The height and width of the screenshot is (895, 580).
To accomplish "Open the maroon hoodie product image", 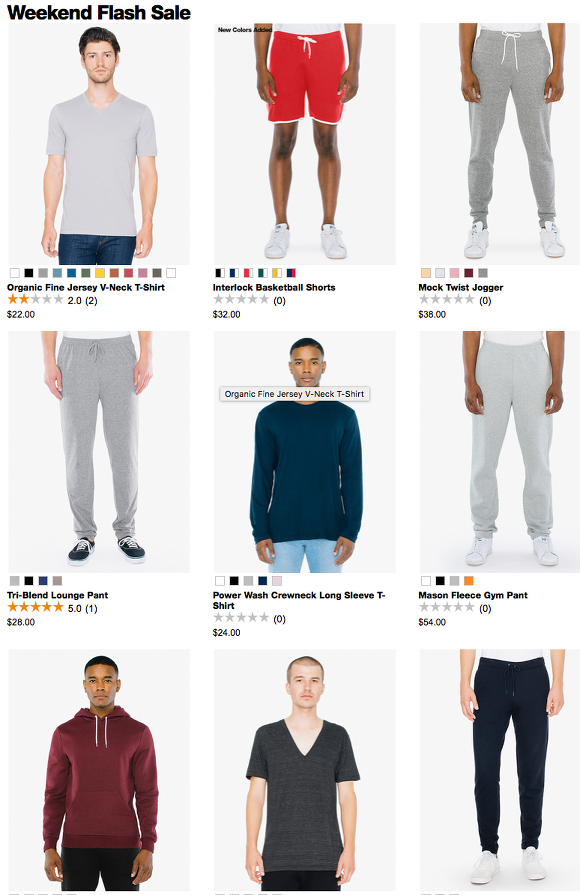I will [x=99, y=769].
